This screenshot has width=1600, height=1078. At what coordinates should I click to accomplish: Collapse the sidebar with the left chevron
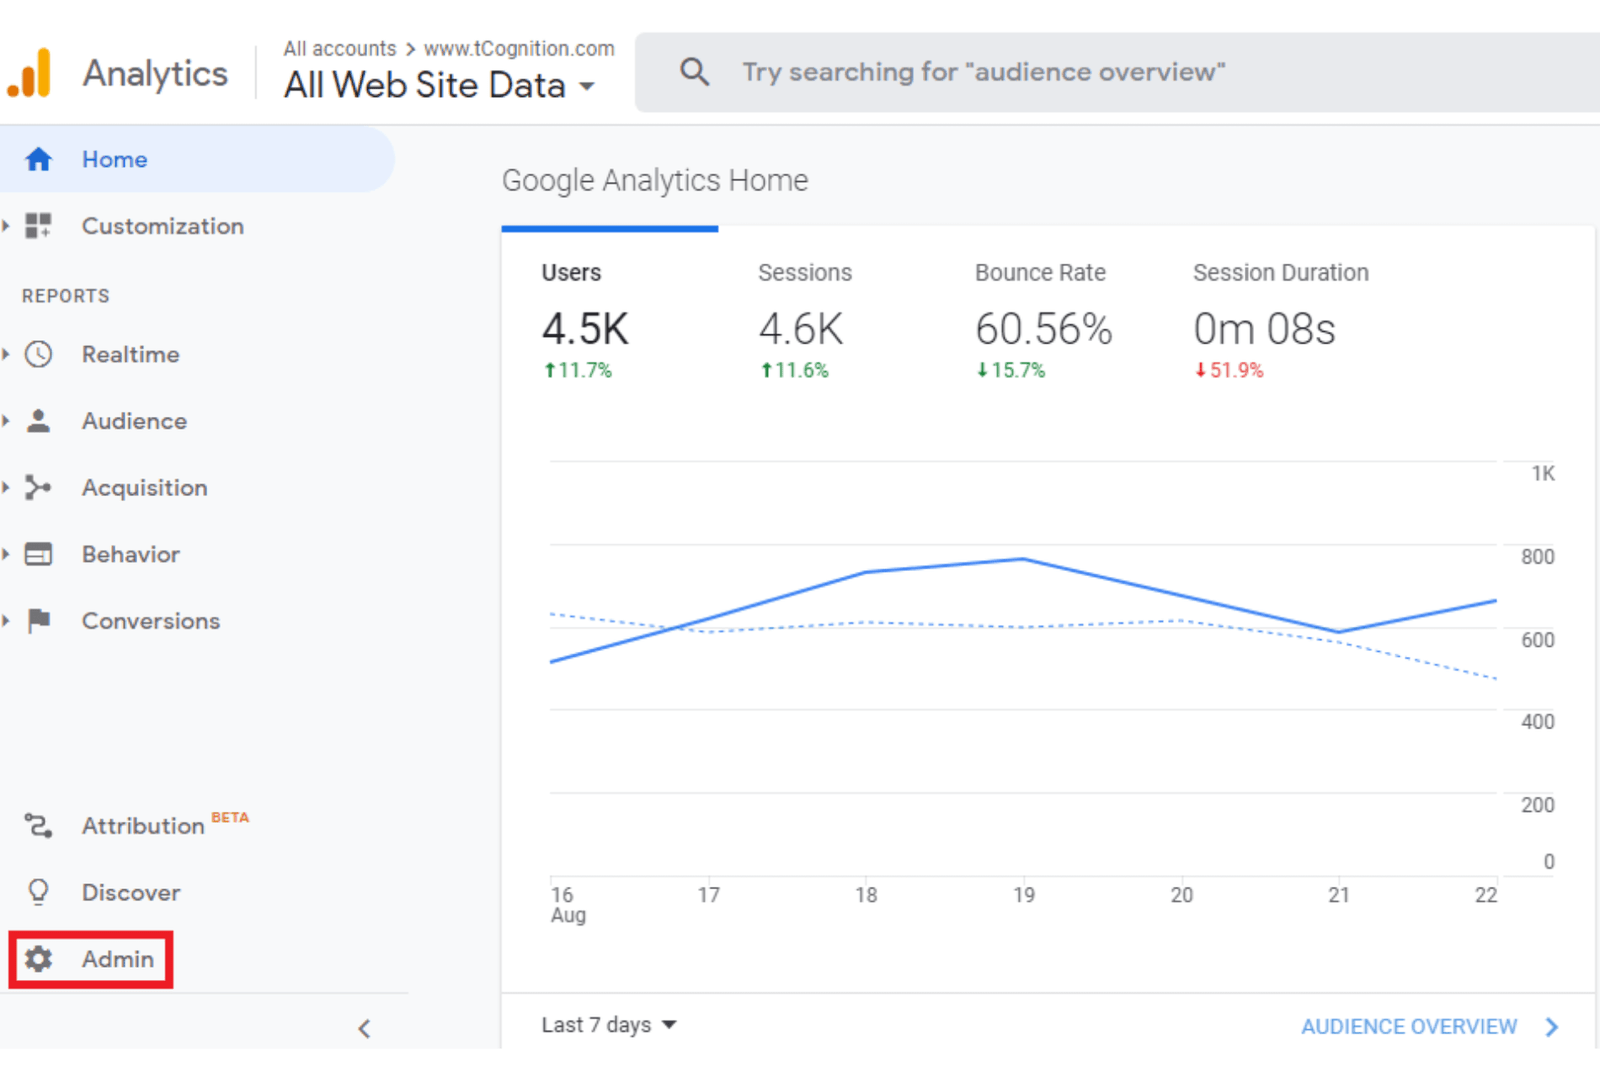click(x=364, y=1028)
